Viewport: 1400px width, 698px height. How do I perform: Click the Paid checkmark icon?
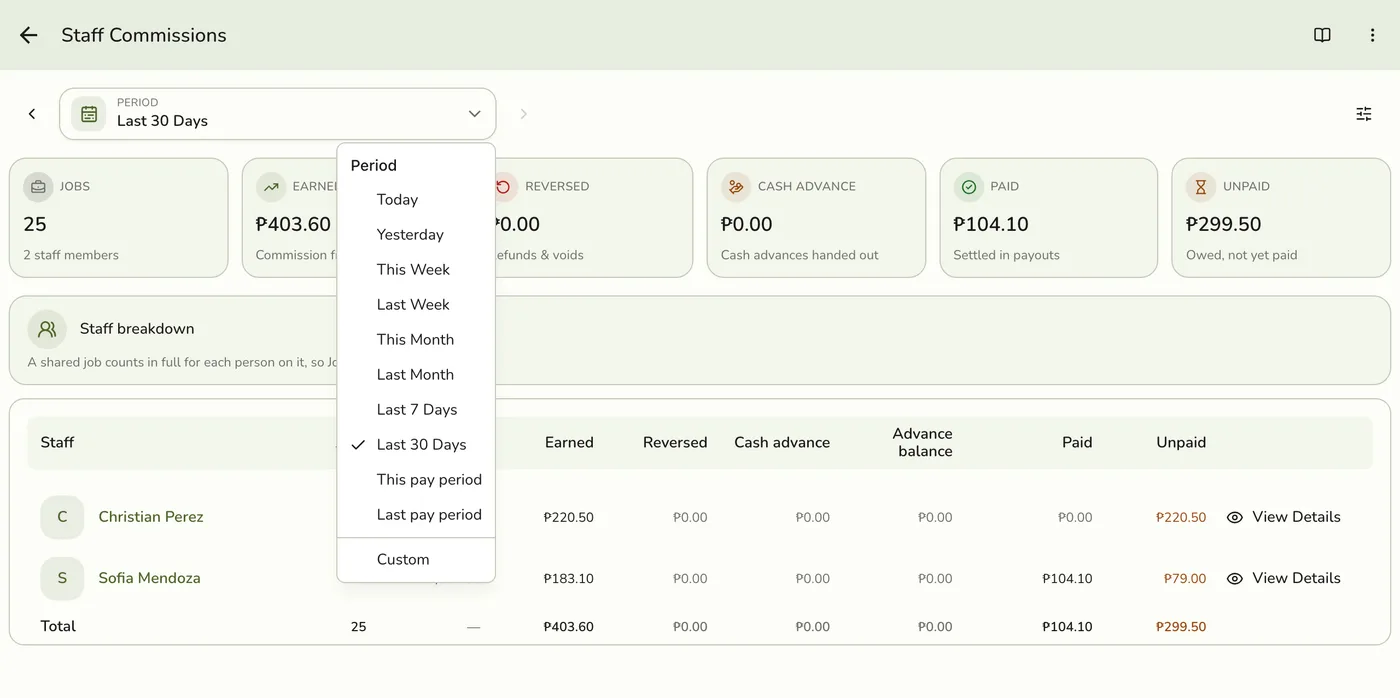[x=968, y=187]
